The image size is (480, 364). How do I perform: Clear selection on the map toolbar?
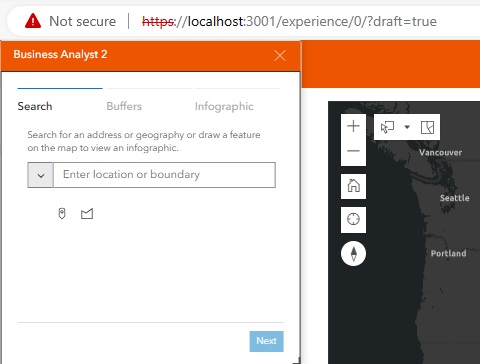(427, 127)
